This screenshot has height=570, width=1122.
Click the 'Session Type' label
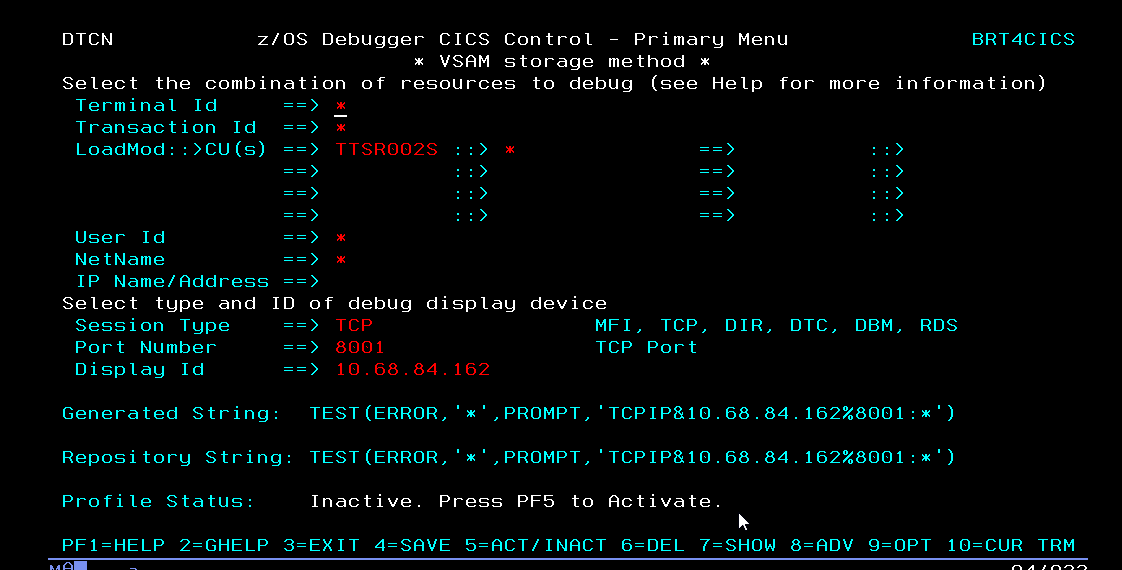pyautogui.click(x=152, y=325)
